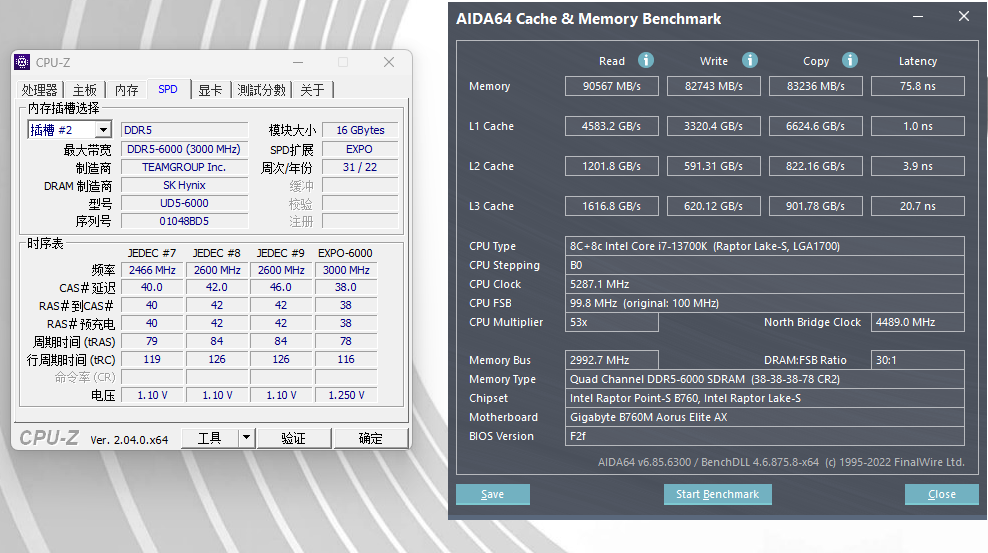The width and height of the screenshot is (988, 553).
Task: Click the info icon next to Read
Action: (646, 60)
